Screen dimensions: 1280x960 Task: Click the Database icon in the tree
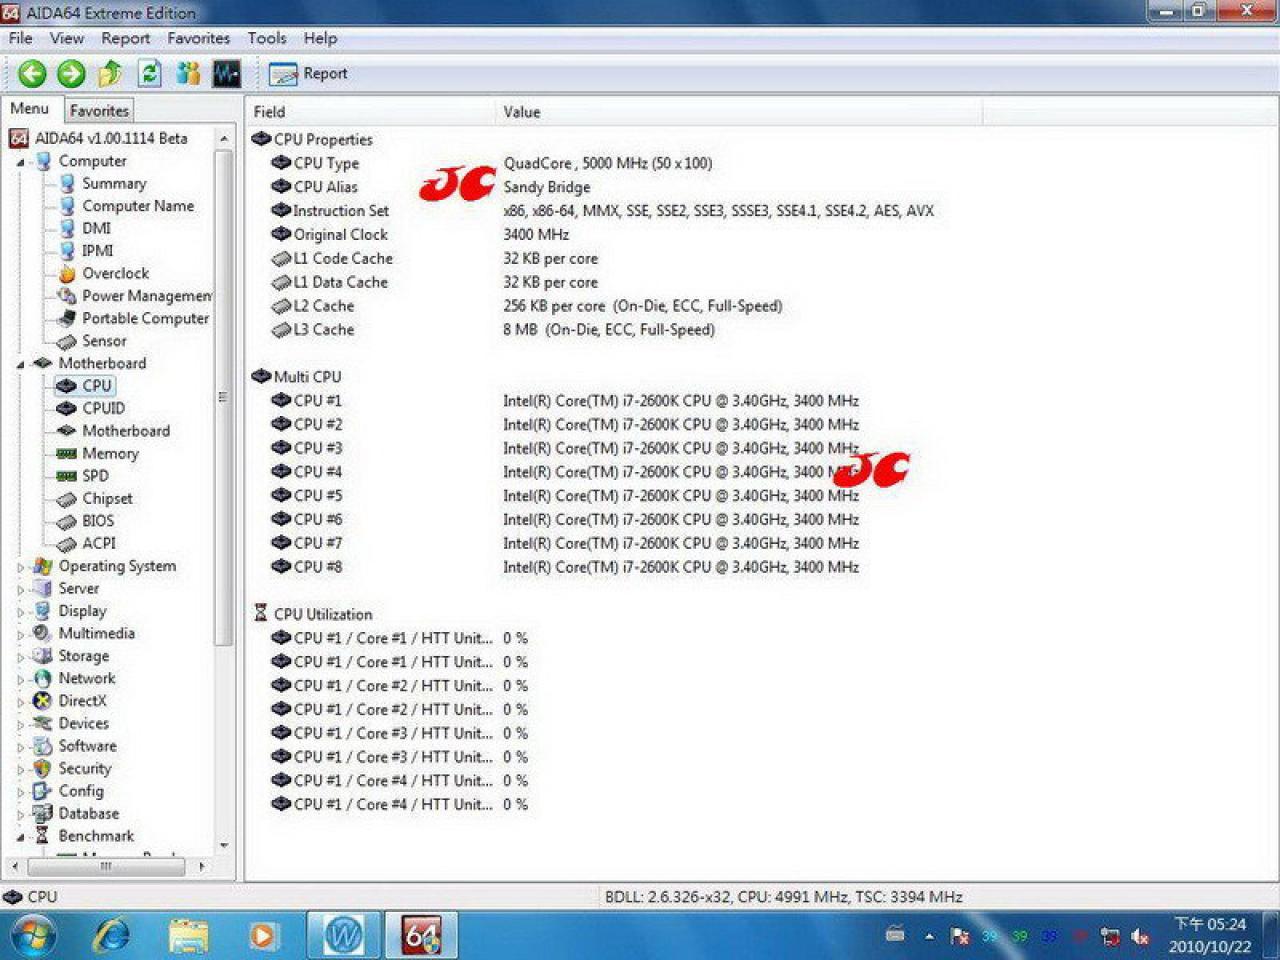point(42,814)
